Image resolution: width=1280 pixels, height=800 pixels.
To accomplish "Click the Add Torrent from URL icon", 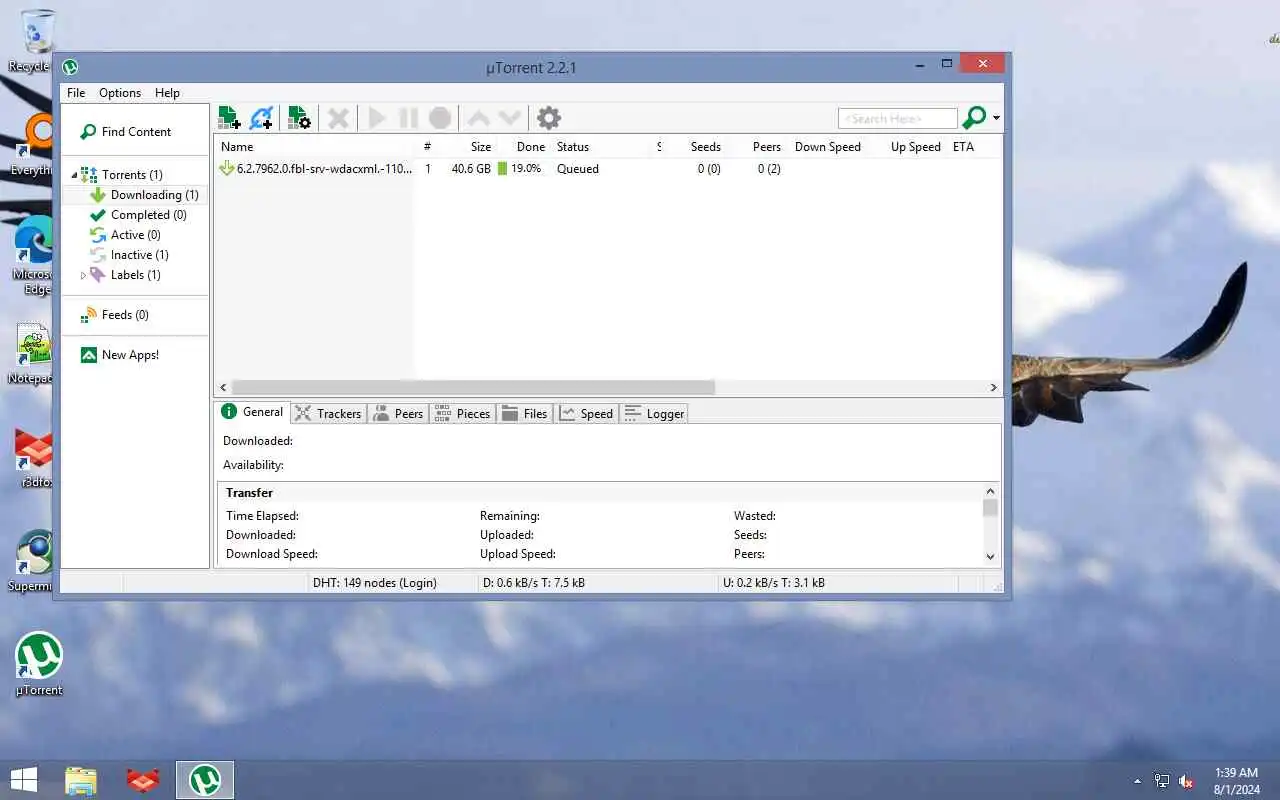I will pyautogui.click(x=261, y=118).
